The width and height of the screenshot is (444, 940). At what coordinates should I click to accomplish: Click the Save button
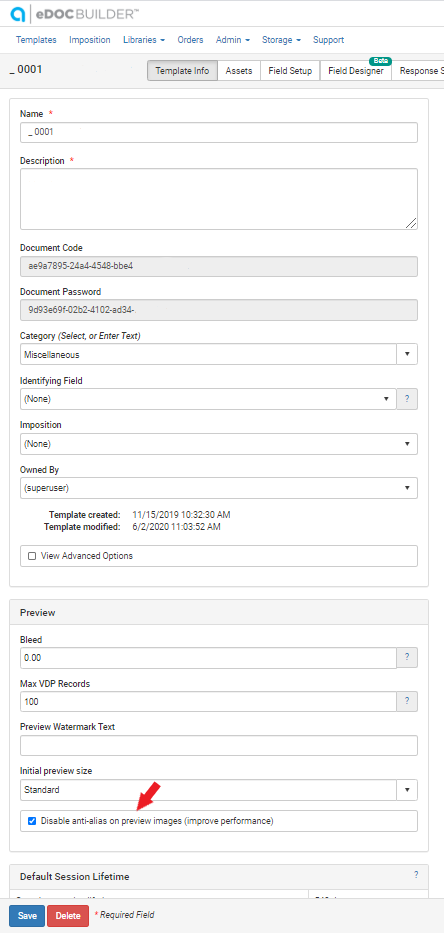(x=27, y=915)
